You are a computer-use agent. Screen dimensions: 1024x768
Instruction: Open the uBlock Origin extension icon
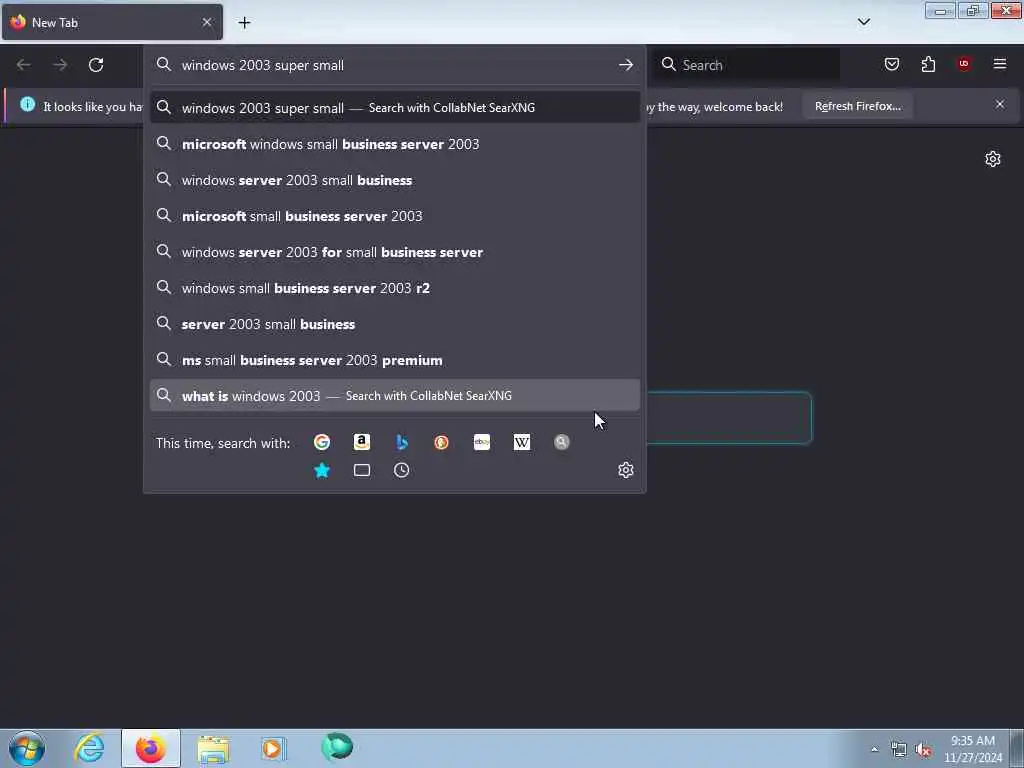point(964,64)
